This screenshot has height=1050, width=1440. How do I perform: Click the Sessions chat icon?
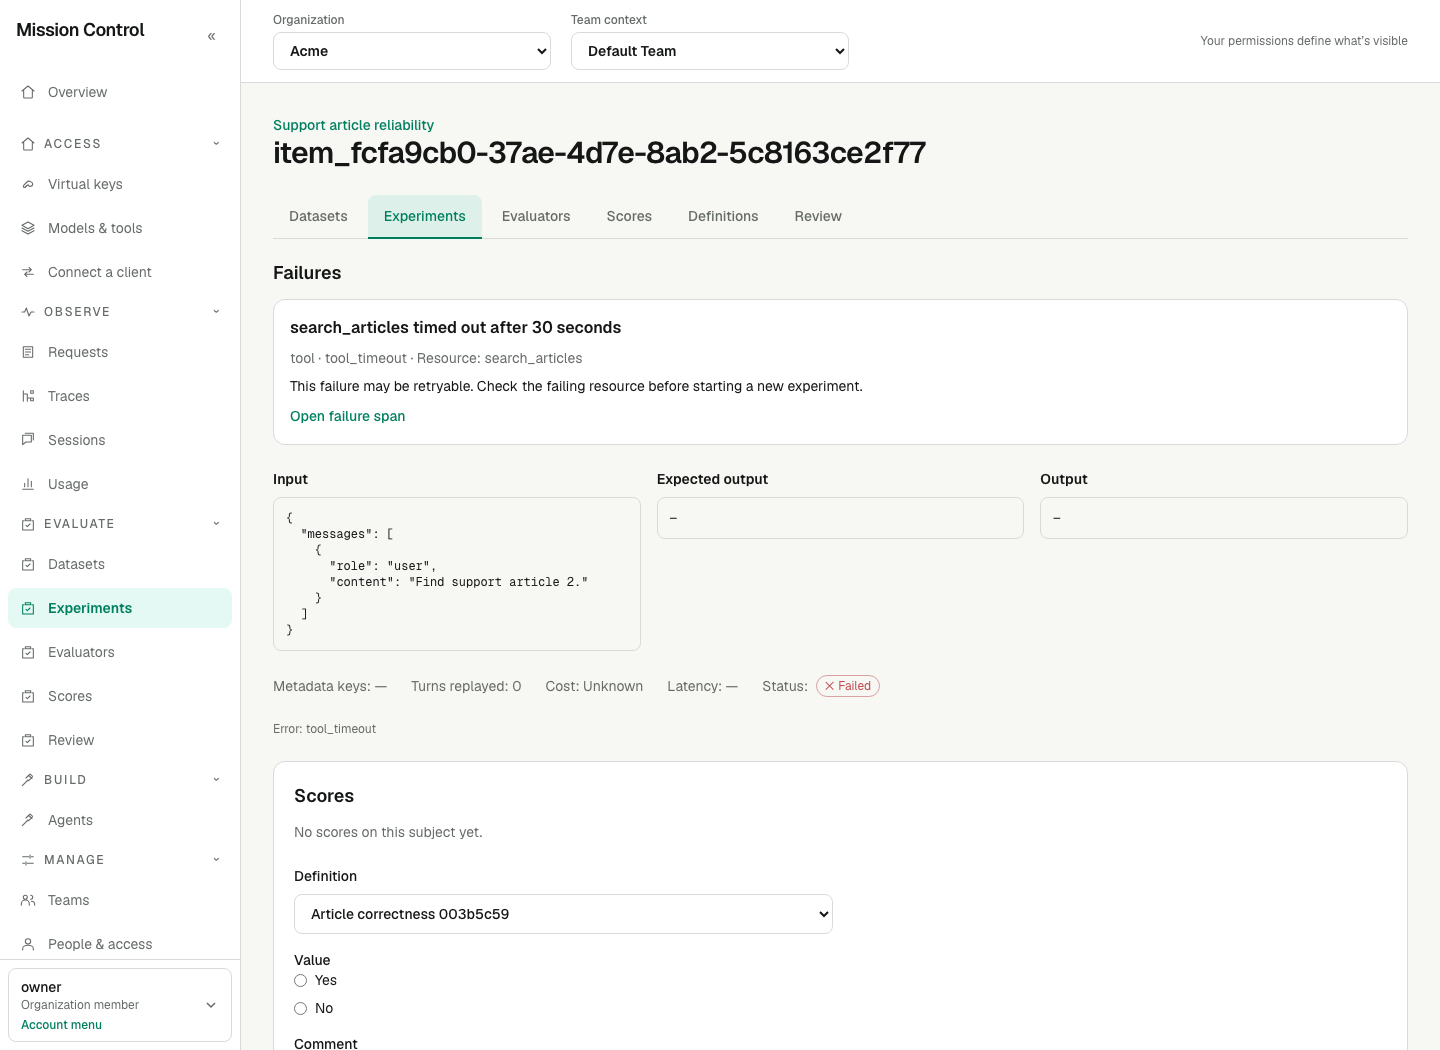click(x=28, y=440)
